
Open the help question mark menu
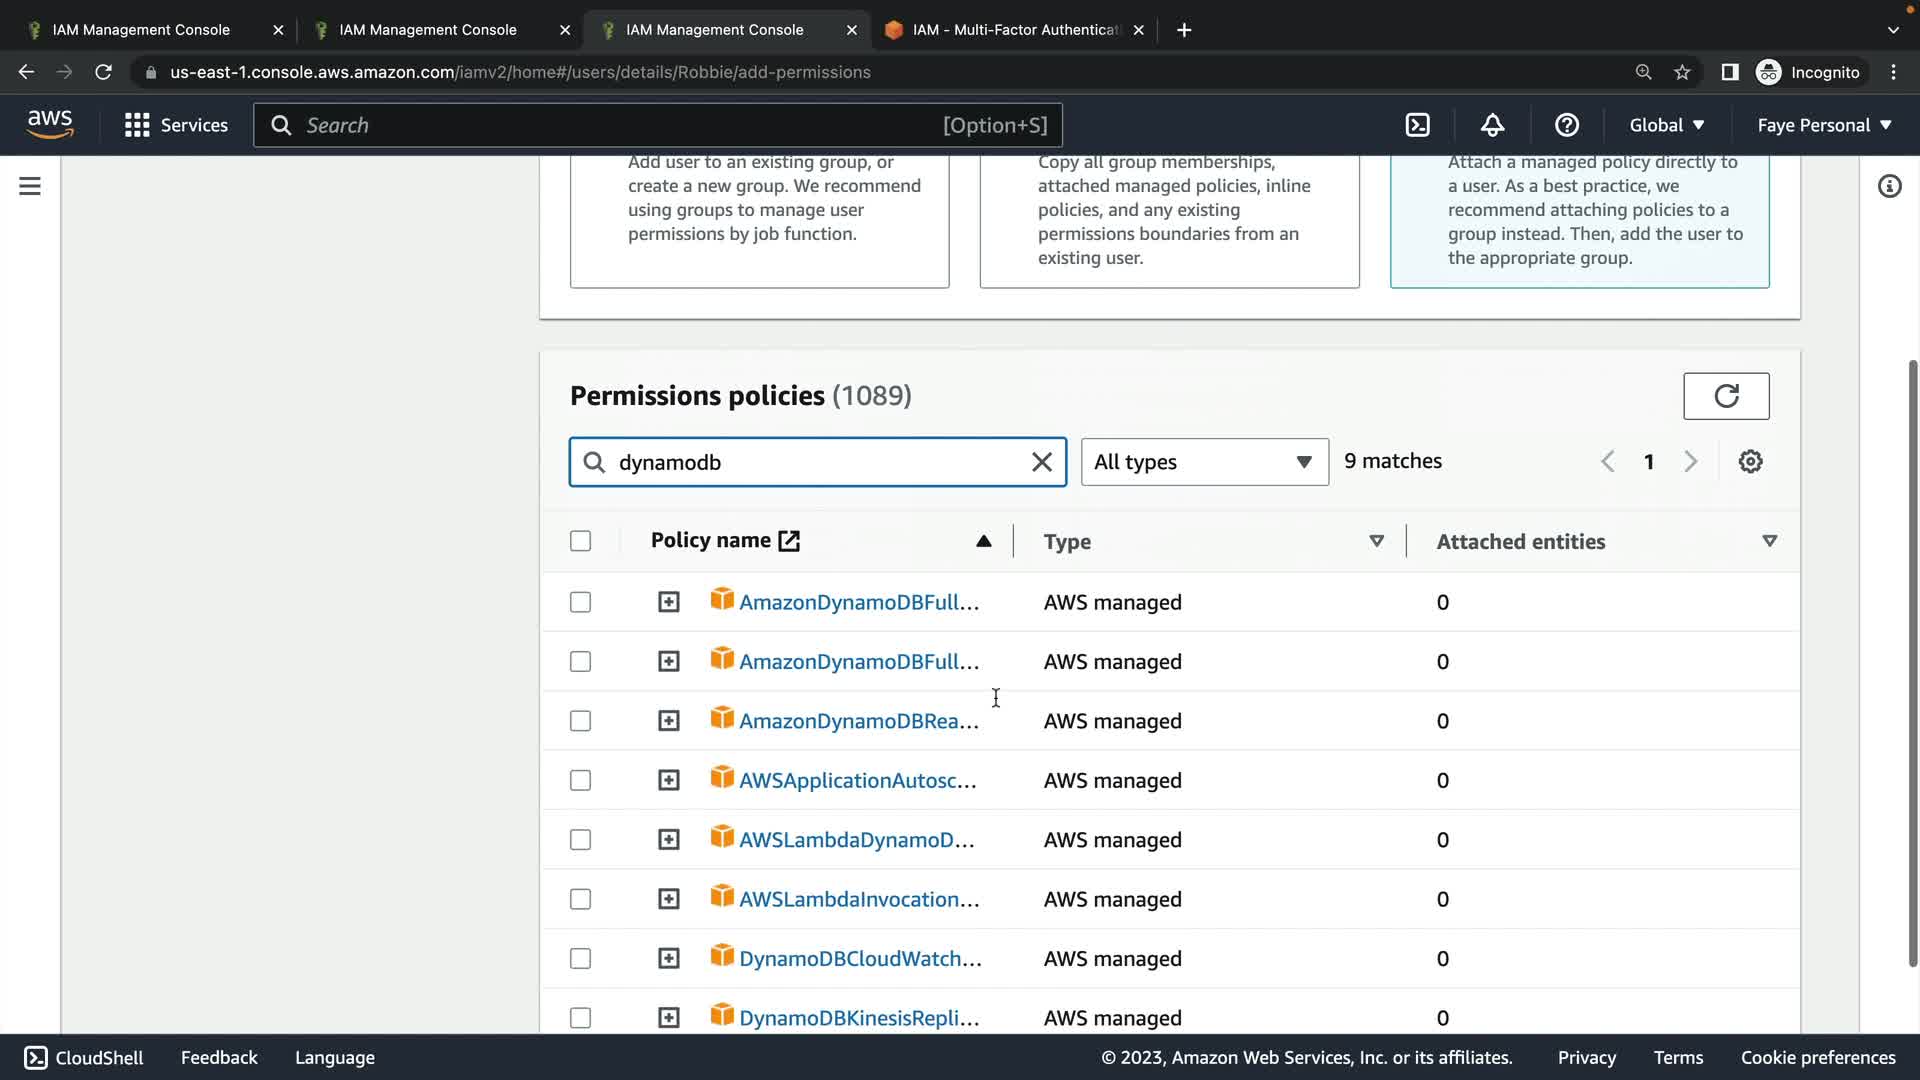point(1567,125)
